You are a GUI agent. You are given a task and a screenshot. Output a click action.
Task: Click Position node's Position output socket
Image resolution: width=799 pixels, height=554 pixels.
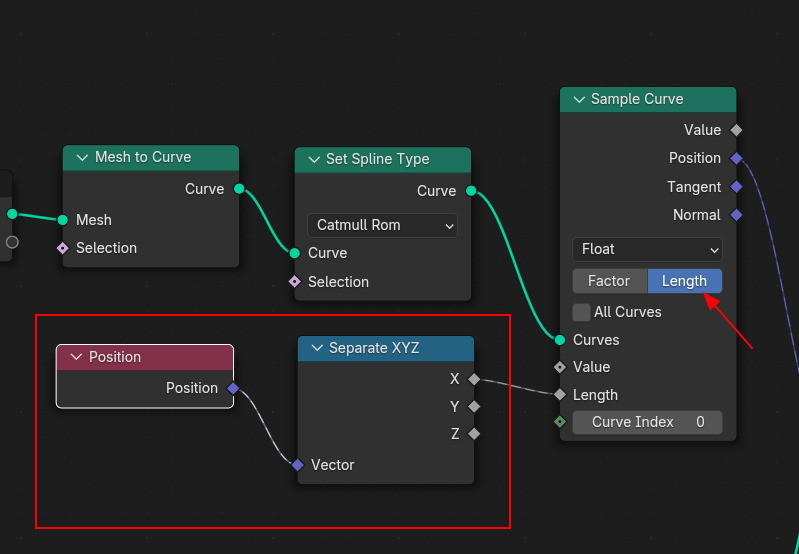(233, 388)
